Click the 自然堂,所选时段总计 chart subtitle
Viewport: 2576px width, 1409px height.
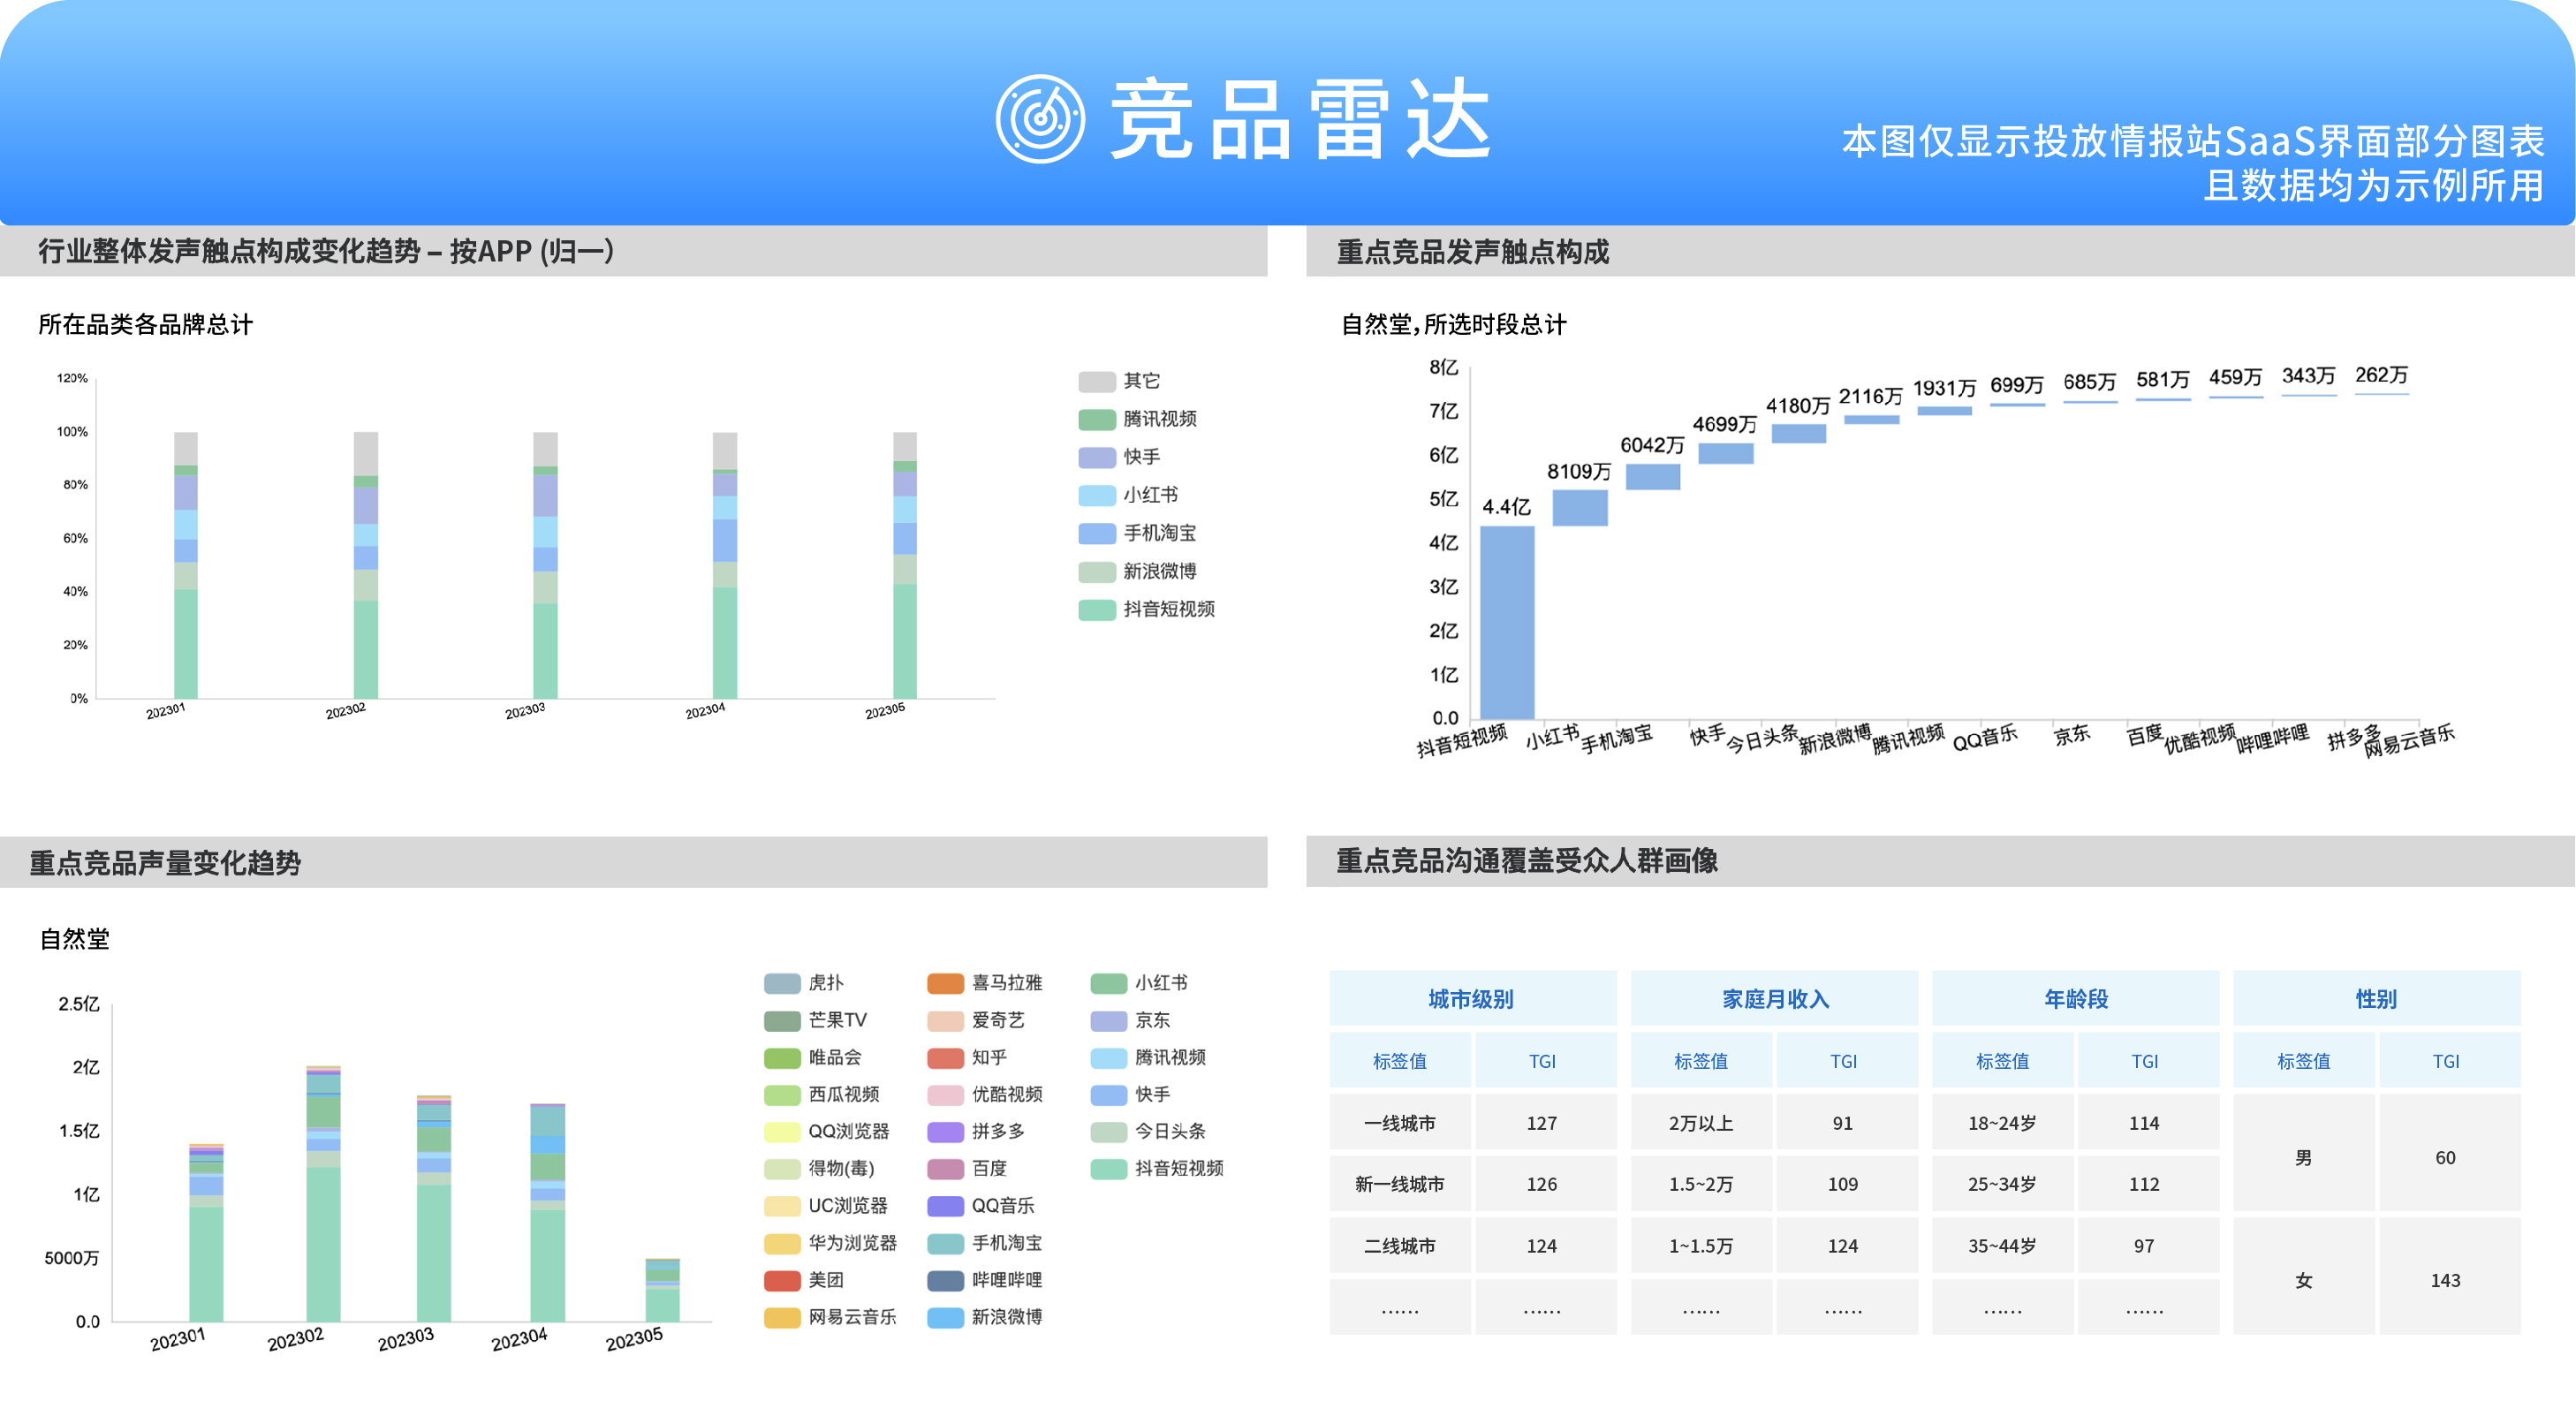point(1453,324)
